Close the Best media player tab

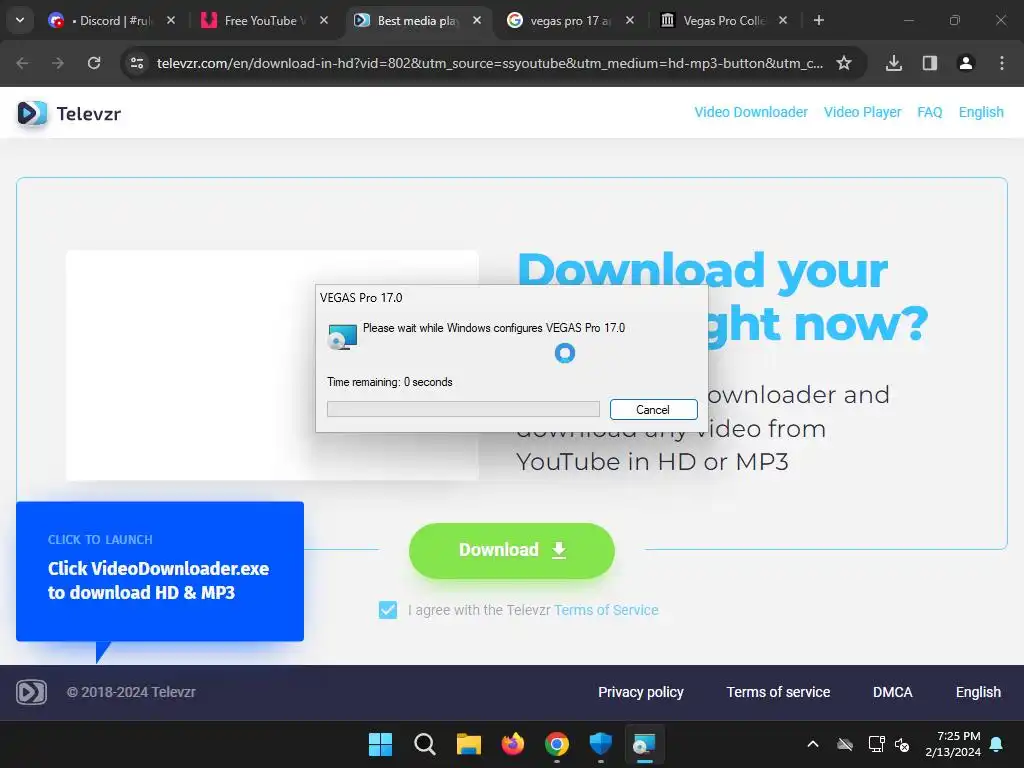(477, 20)
